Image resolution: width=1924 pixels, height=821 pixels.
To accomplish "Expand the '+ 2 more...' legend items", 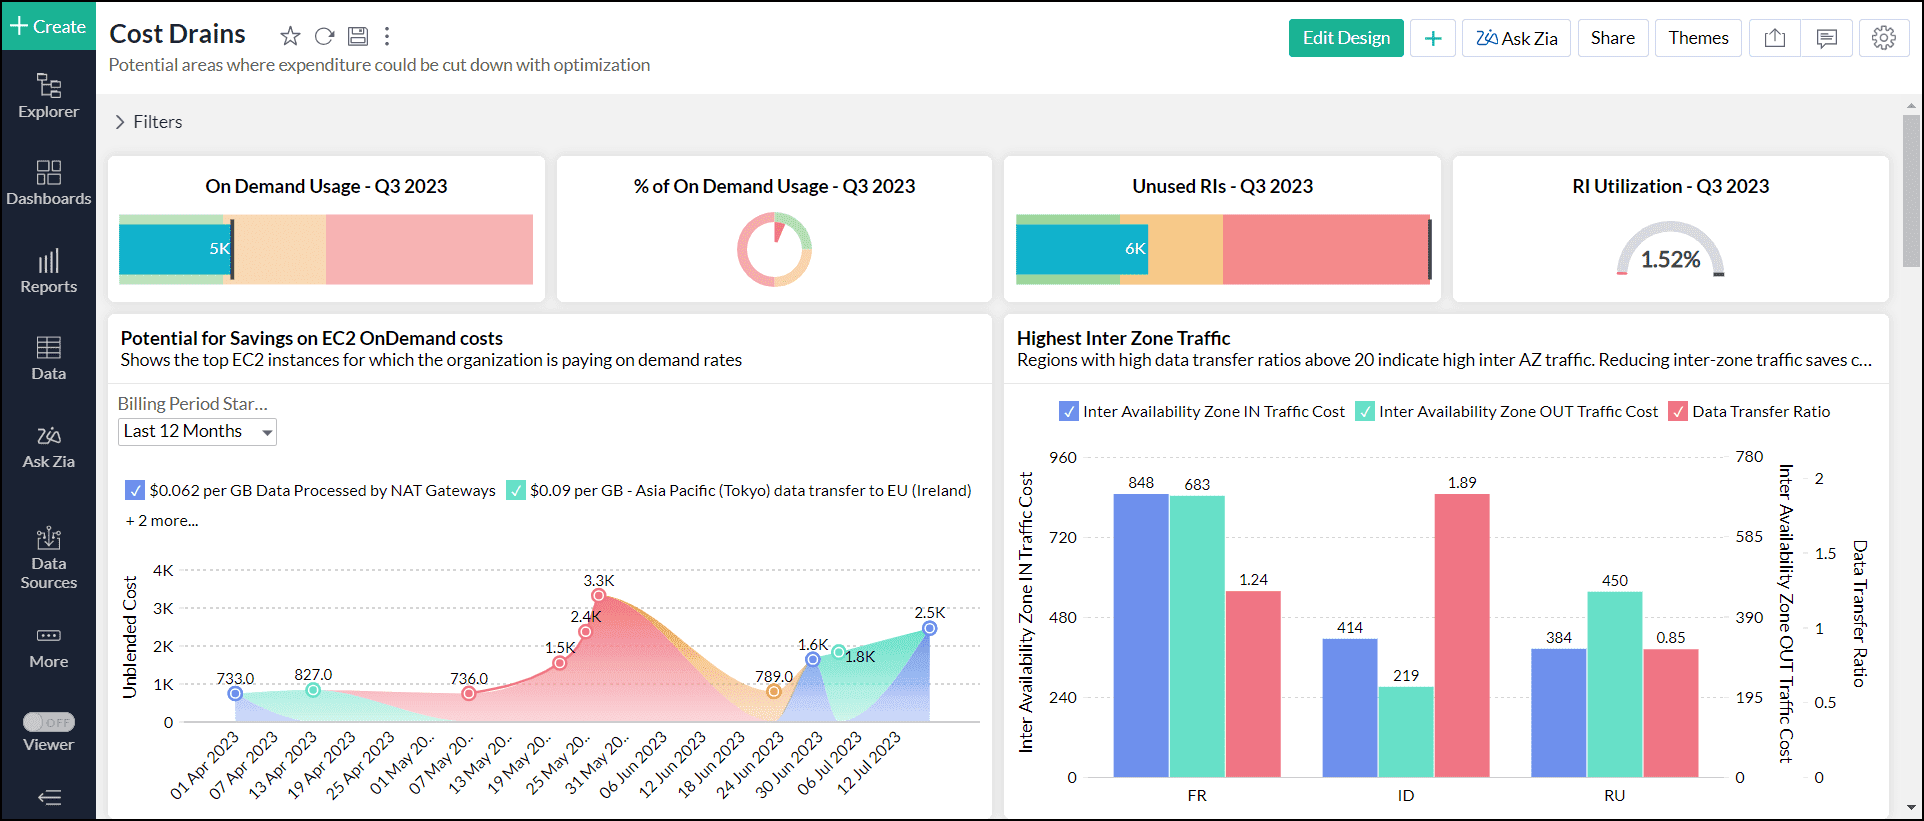I will [162, 521].
